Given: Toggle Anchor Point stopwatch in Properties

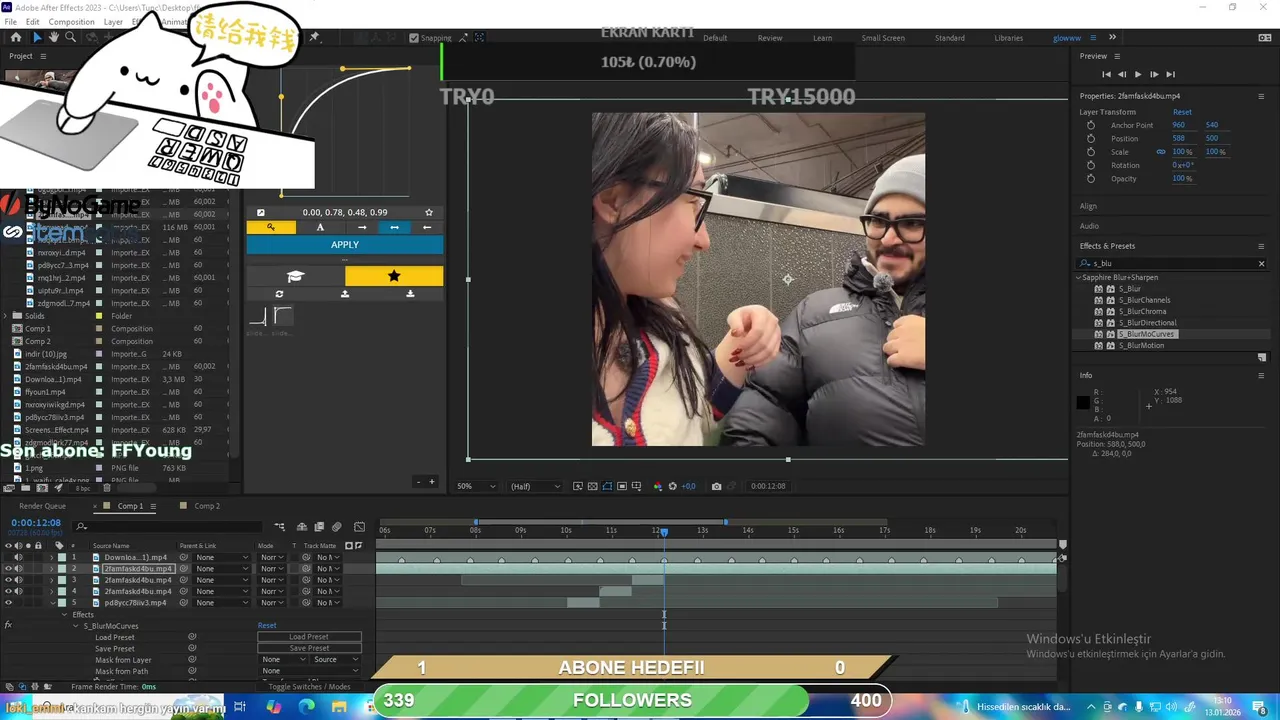Looking at the screenshot, I should tap(1091, 125).
